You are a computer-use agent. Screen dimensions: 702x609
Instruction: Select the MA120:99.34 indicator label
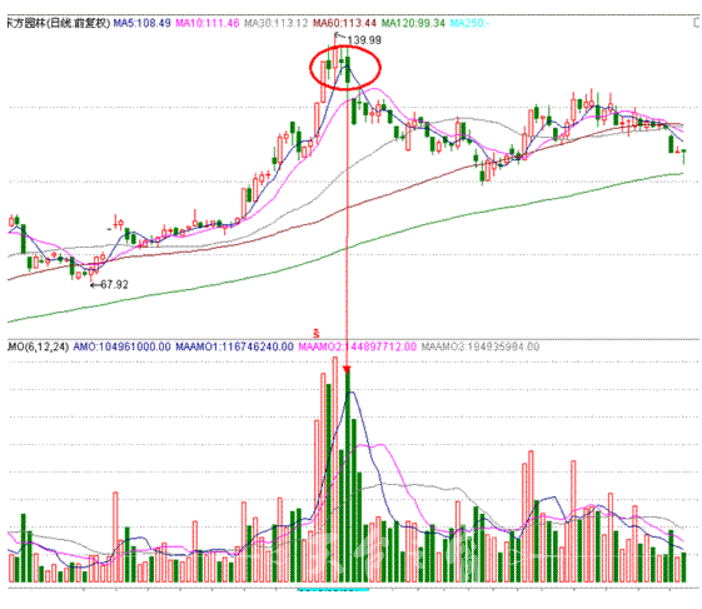point(413,23)
